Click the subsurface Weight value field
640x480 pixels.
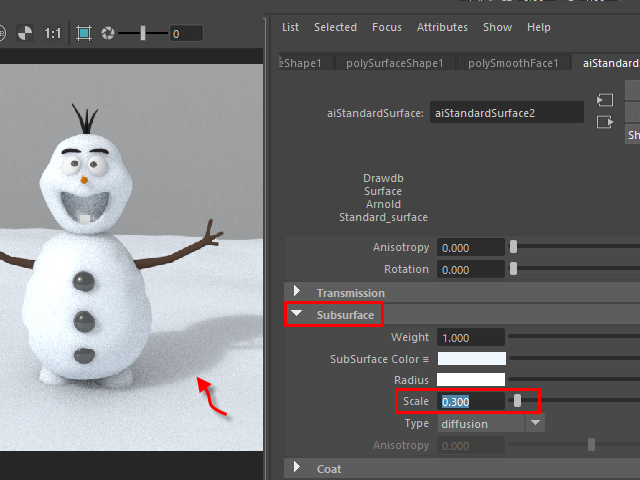coord(470,338)
